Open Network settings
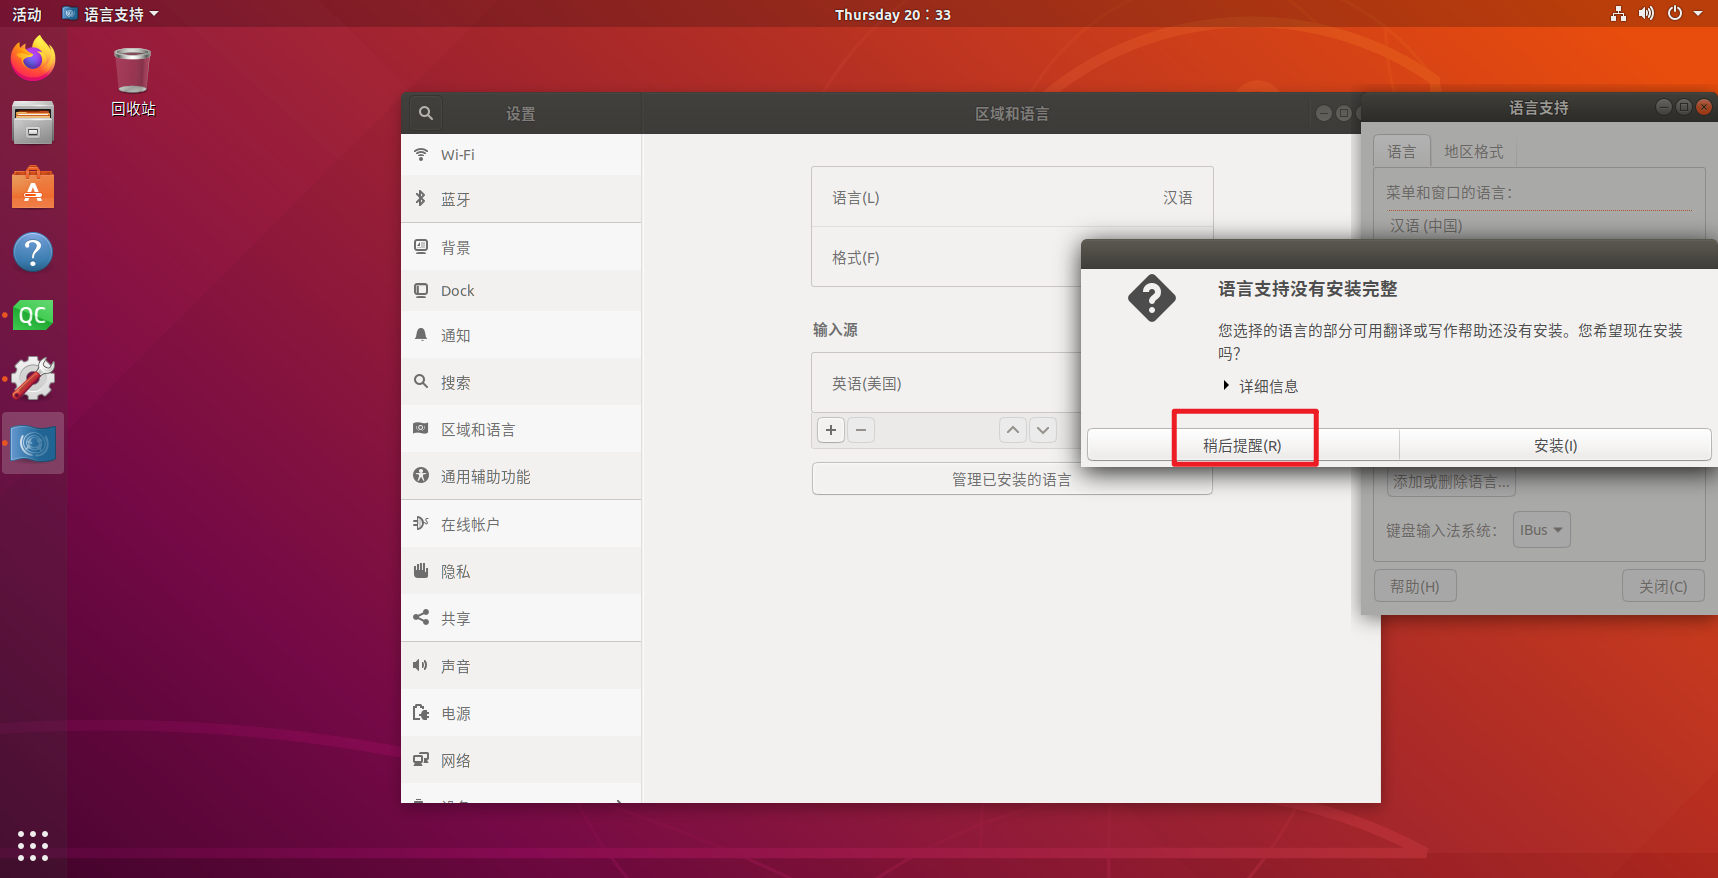Viewport: 1718px width, 878px height. tap(521, 760)
